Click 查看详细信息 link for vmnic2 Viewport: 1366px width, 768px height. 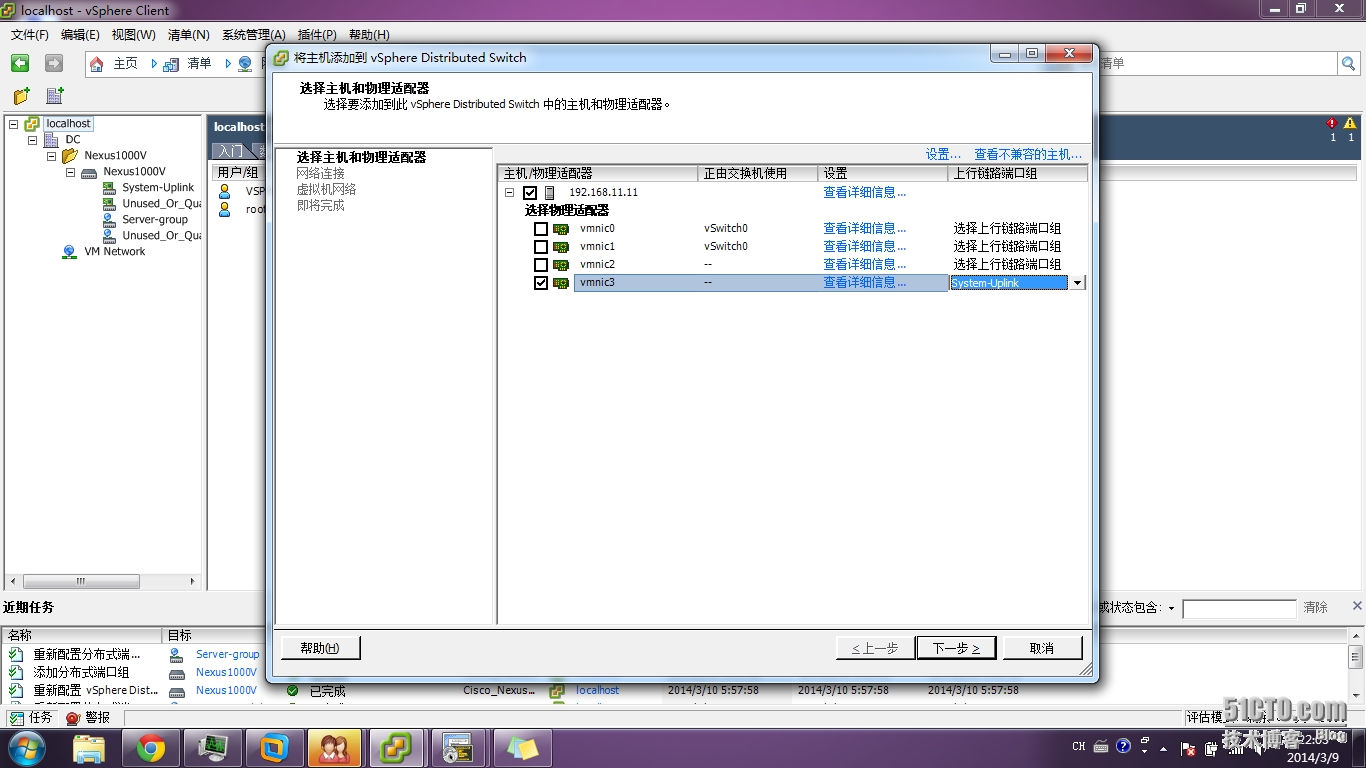(x=865, y=265)
